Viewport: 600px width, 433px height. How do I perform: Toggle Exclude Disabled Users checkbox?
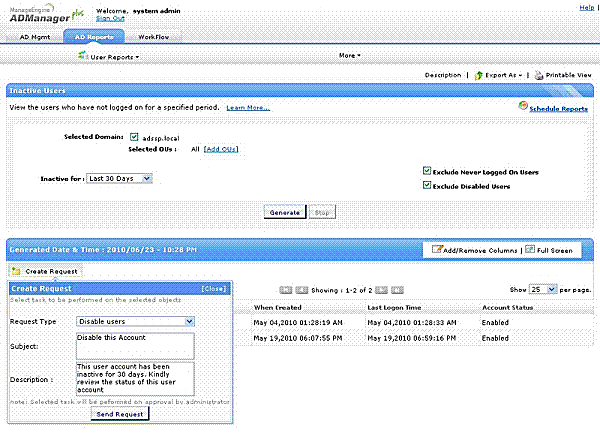click(428, 185)
